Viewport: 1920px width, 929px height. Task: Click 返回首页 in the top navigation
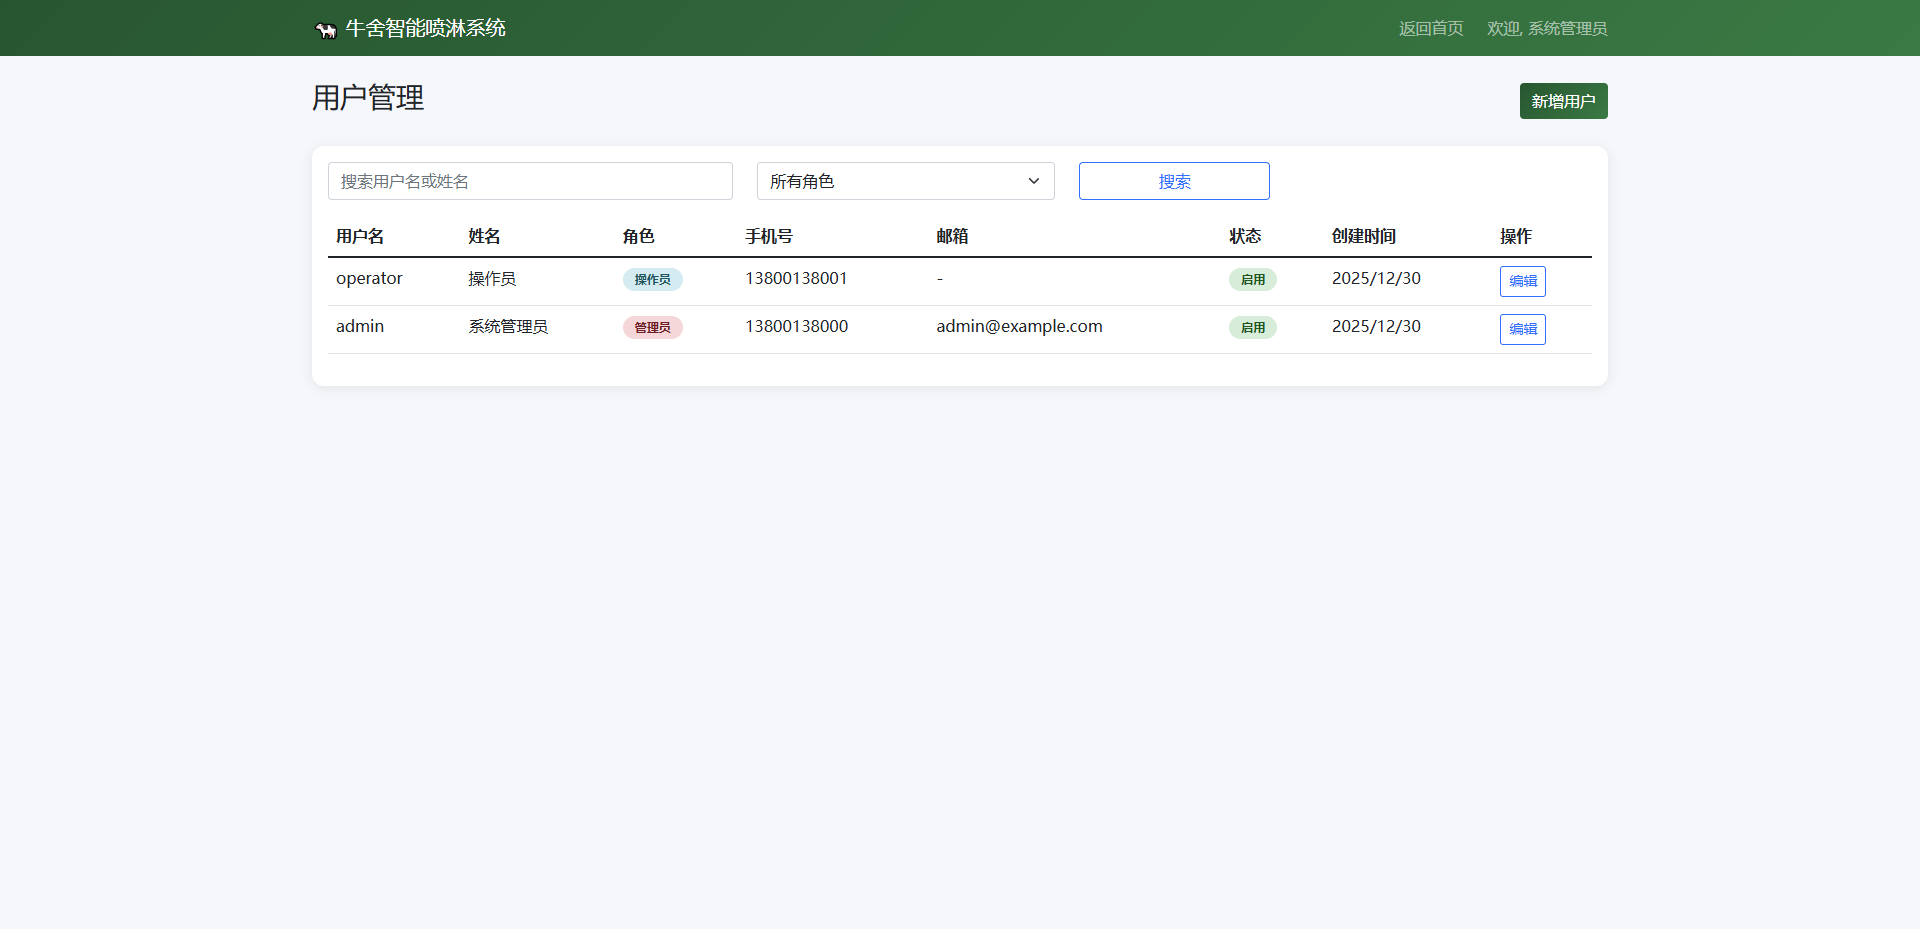pos(1430,28)
